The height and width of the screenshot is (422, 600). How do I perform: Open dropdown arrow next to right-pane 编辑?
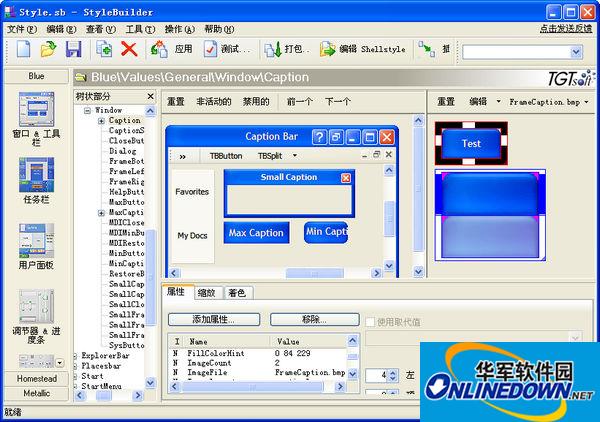pos(498,102)
